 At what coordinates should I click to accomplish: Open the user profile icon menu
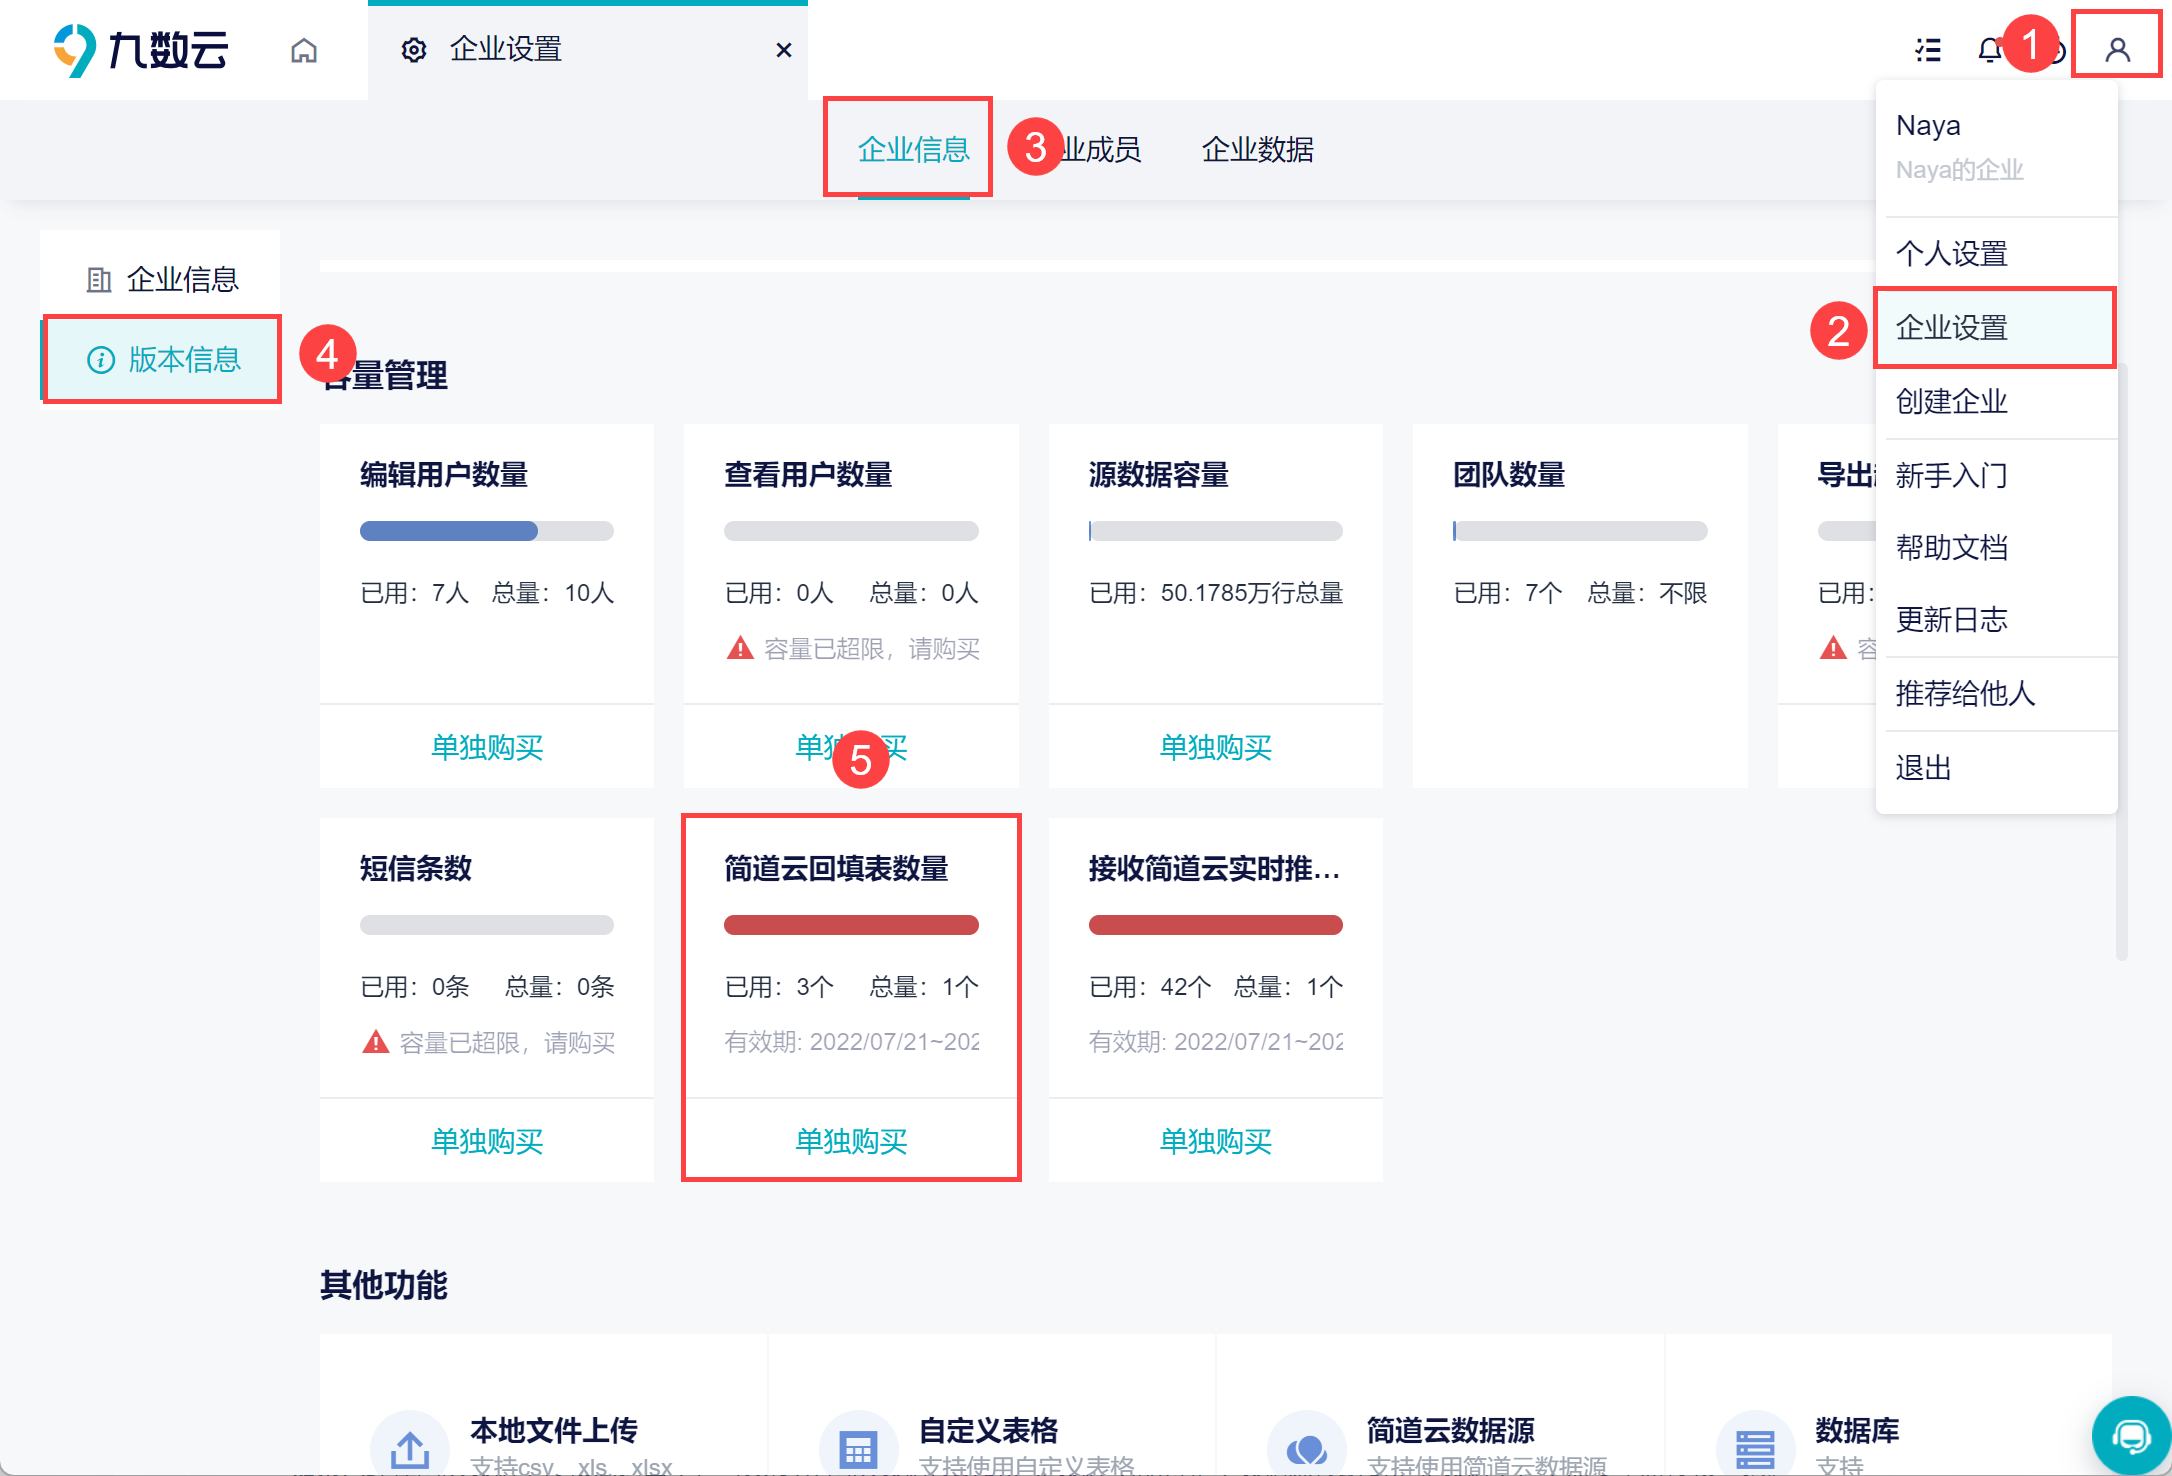point(2117,49)
